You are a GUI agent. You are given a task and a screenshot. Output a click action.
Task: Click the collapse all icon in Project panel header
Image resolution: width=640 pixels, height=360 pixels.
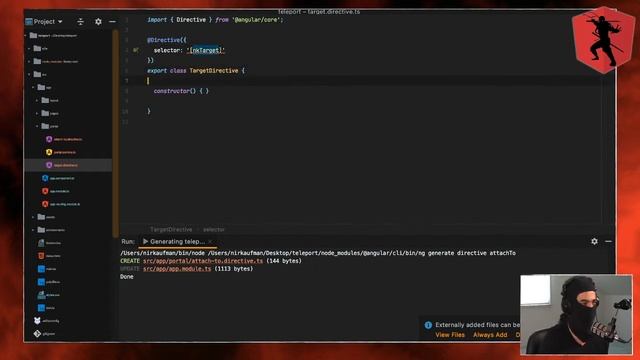[80, 22]
